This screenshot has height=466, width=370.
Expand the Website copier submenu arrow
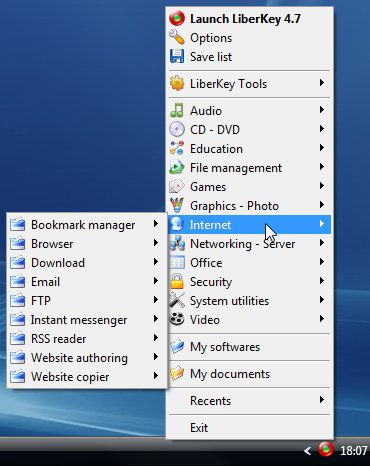click(x=156, y=376)
